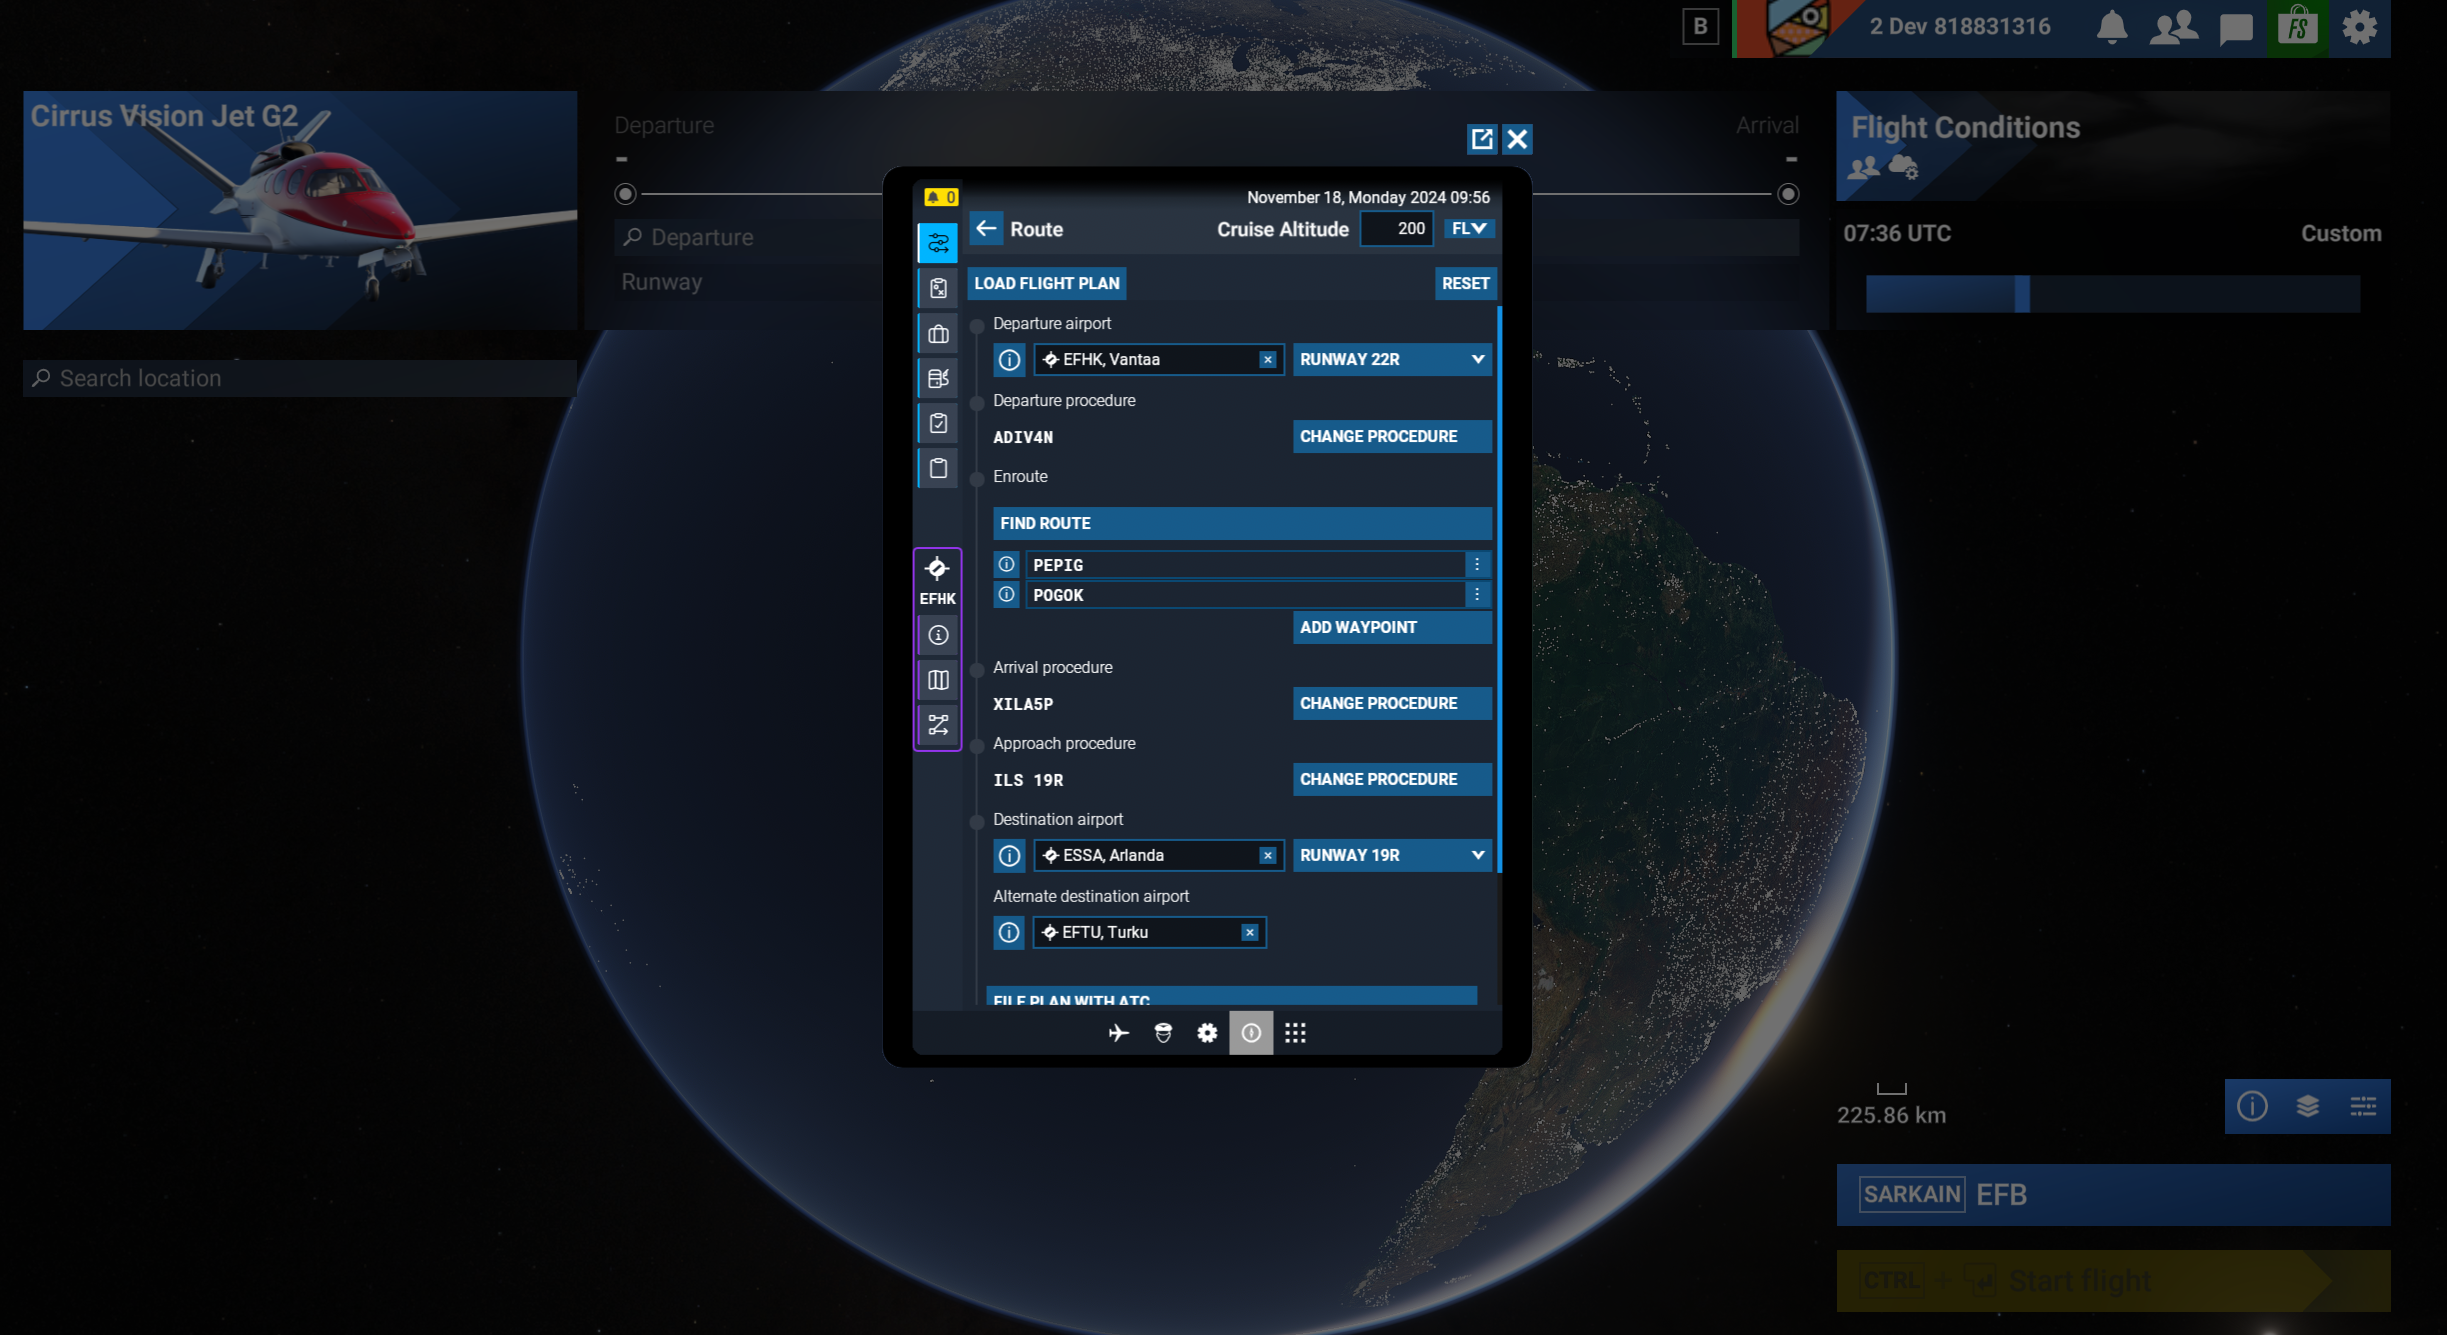The width and height of the screenshot is (2447, 1335).
Task: Open the app grid icon in EFB bottom bar
Action: point(1296,1032)
